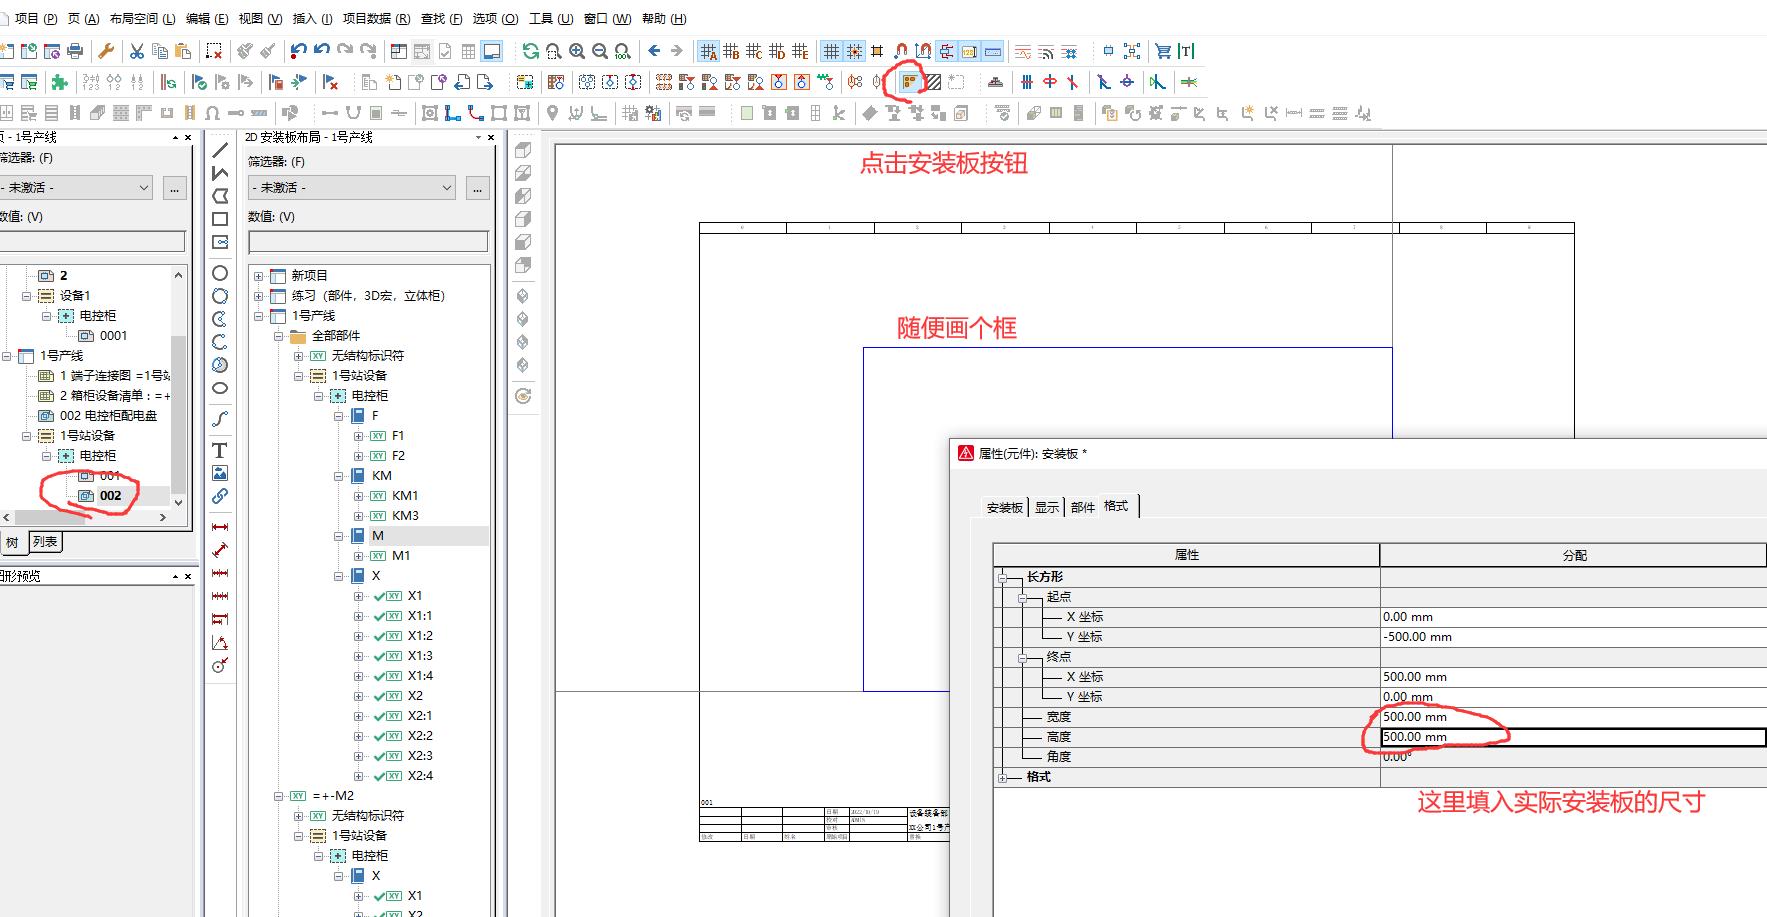Viewport: 1767px width, 917px height.
Task: Select the Rectangle drawing tool
Action: [x=219, y=219]
